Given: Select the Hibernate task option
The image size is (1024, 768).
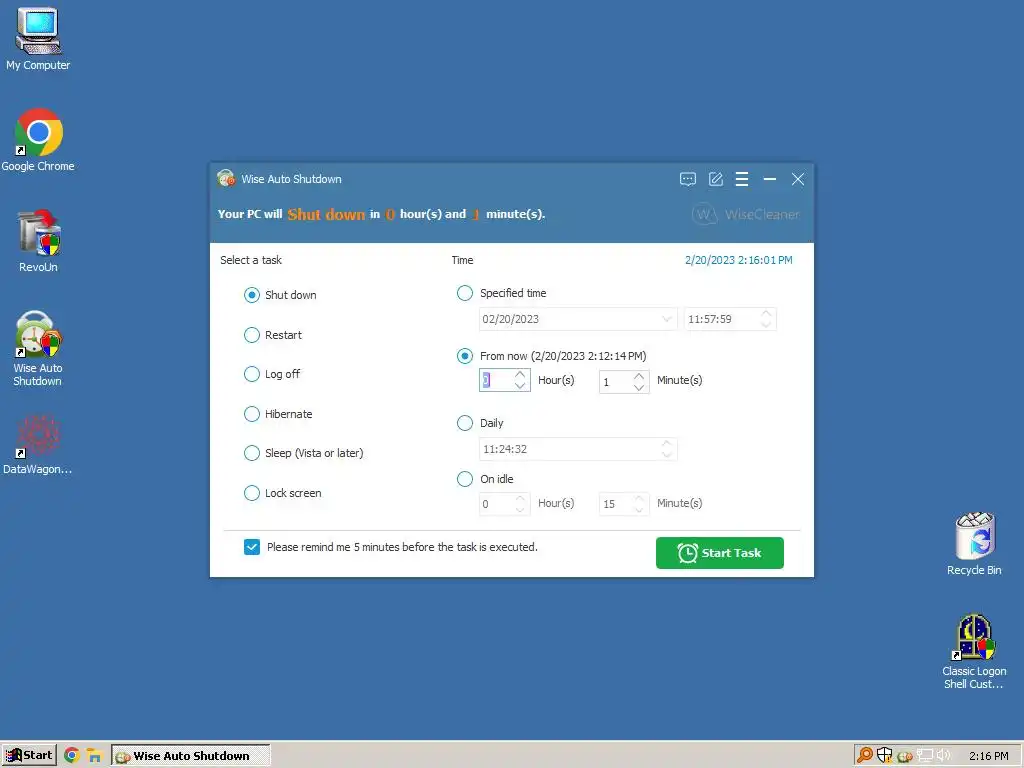Looking at the screenshot, I should click(x=278, y=414).
